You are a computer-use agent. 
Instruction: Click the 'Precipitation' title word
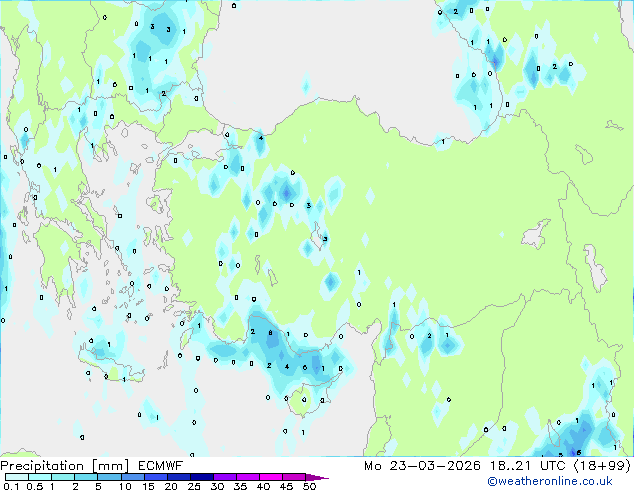42,466
